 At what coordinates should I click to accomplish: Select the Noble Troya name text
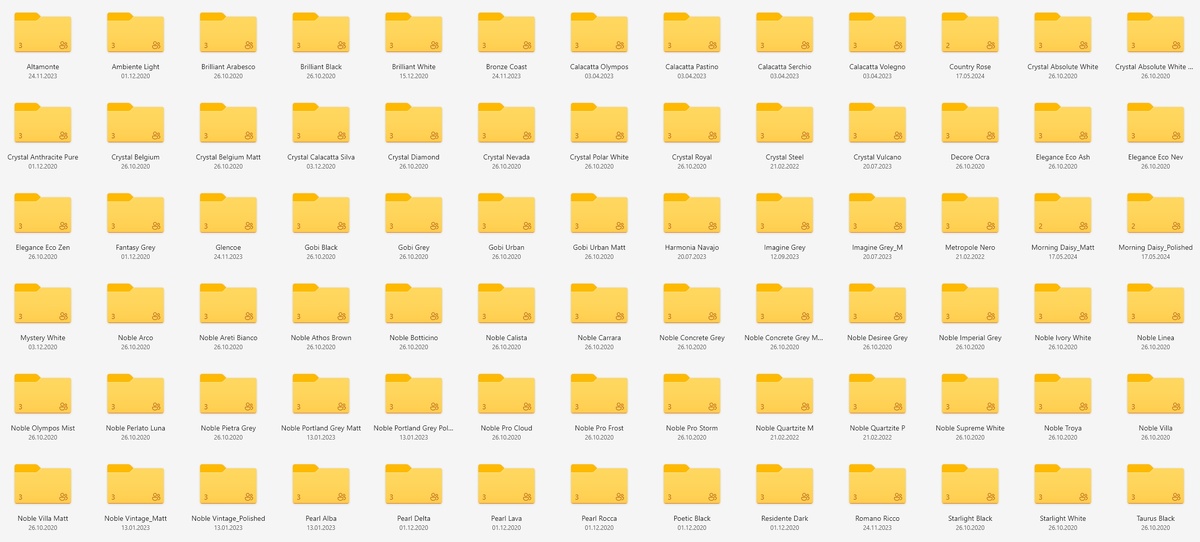(1063, 428)
